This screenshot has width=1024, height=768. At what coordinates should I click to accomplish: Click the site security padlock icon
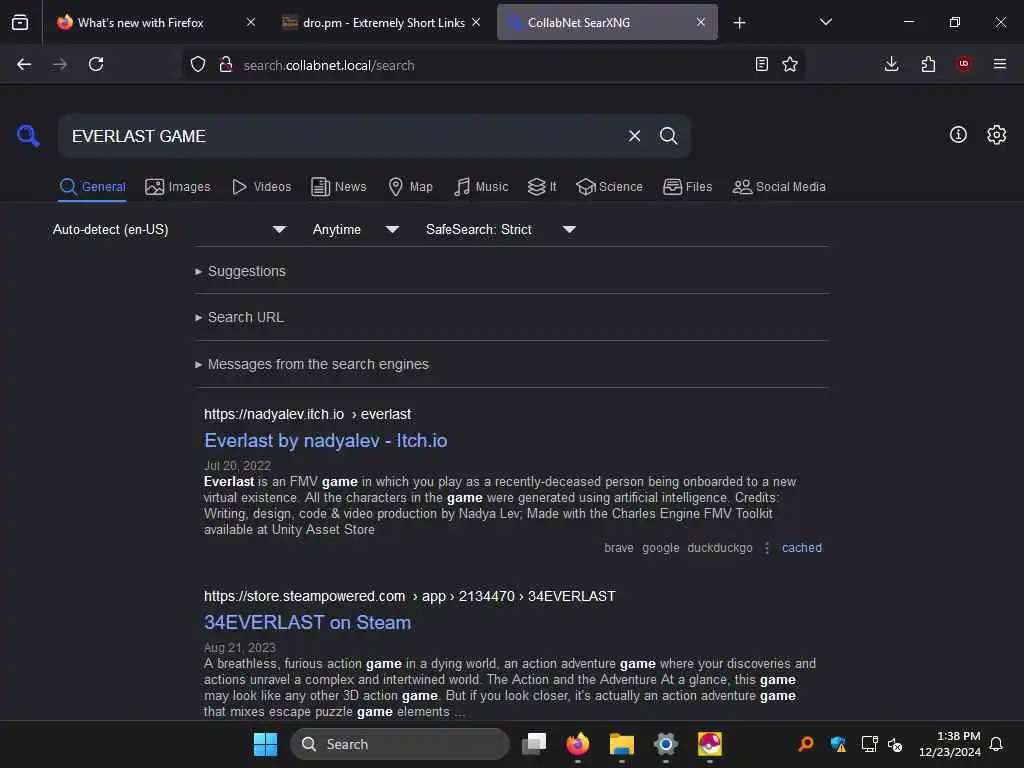226,64
